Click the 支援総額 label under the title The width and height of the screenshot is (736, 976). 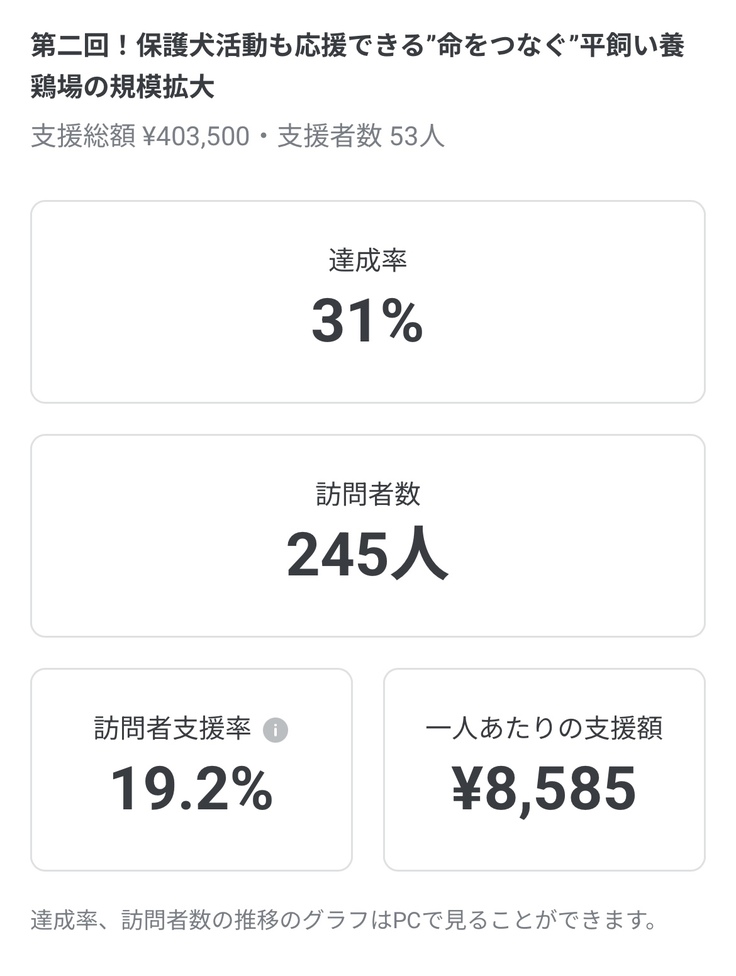pyautogui.click(x=83, y=136)
